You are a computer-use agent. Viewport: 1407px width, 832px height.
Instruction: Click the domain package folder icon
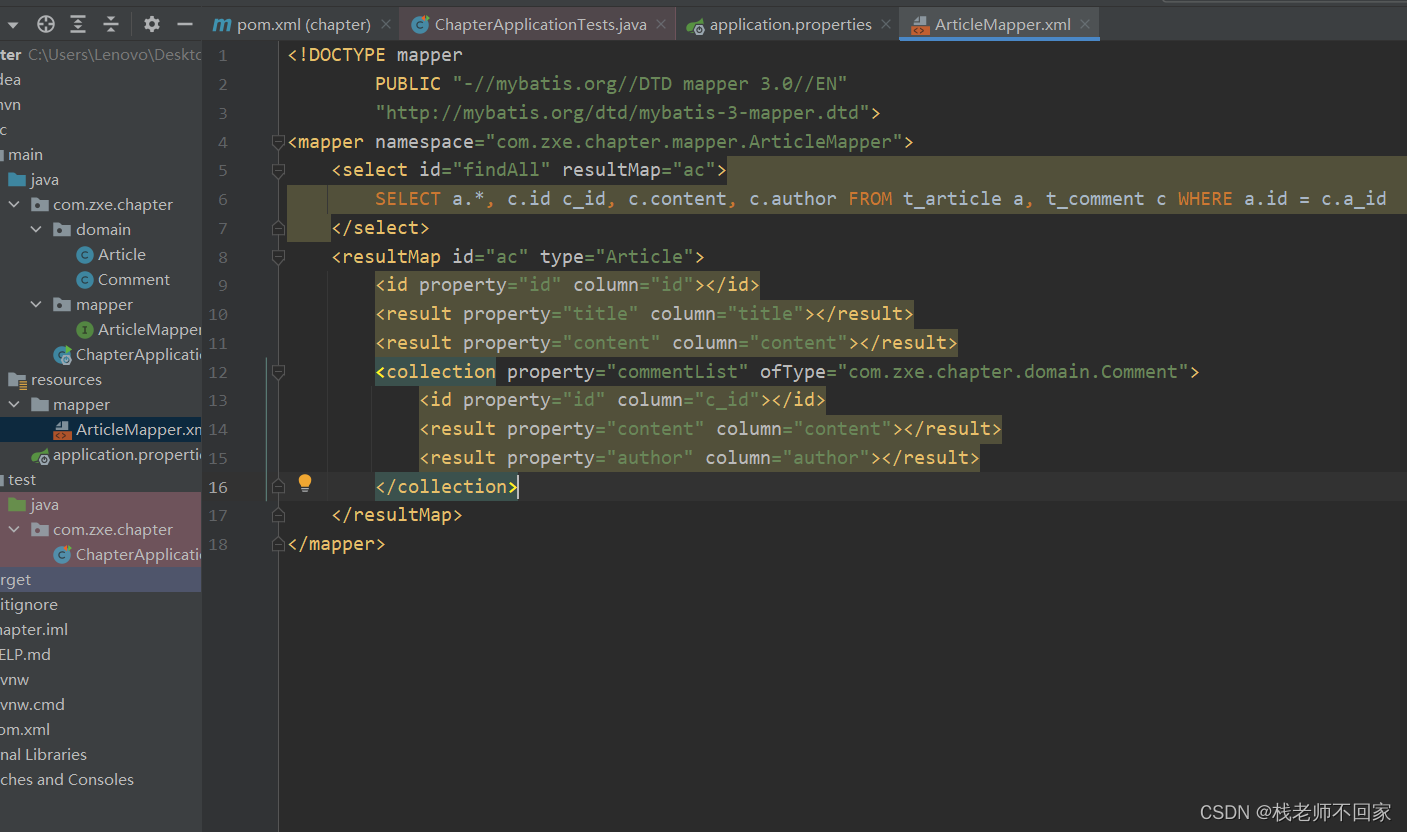pyautogui.click(x=62, y=230)
